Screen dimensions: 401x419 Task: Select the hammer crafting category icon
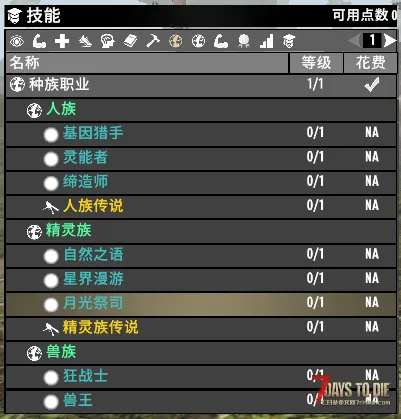[x=153, y=42]
